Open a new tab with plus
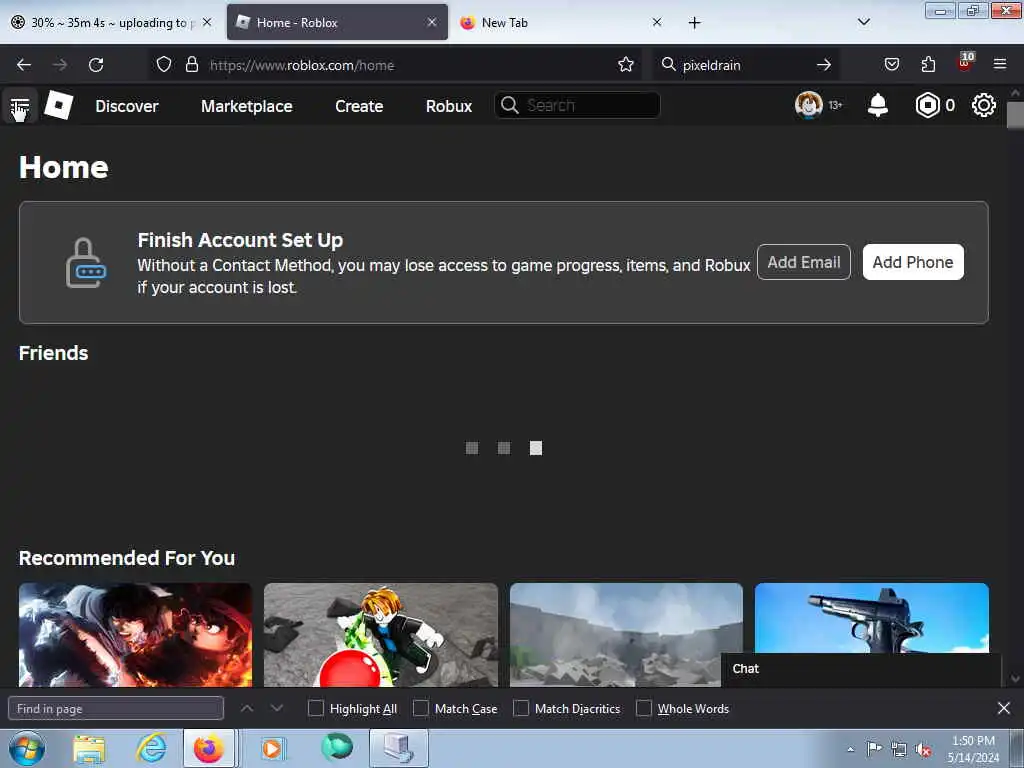This screenshot has height=768, width=1024. 694,23
